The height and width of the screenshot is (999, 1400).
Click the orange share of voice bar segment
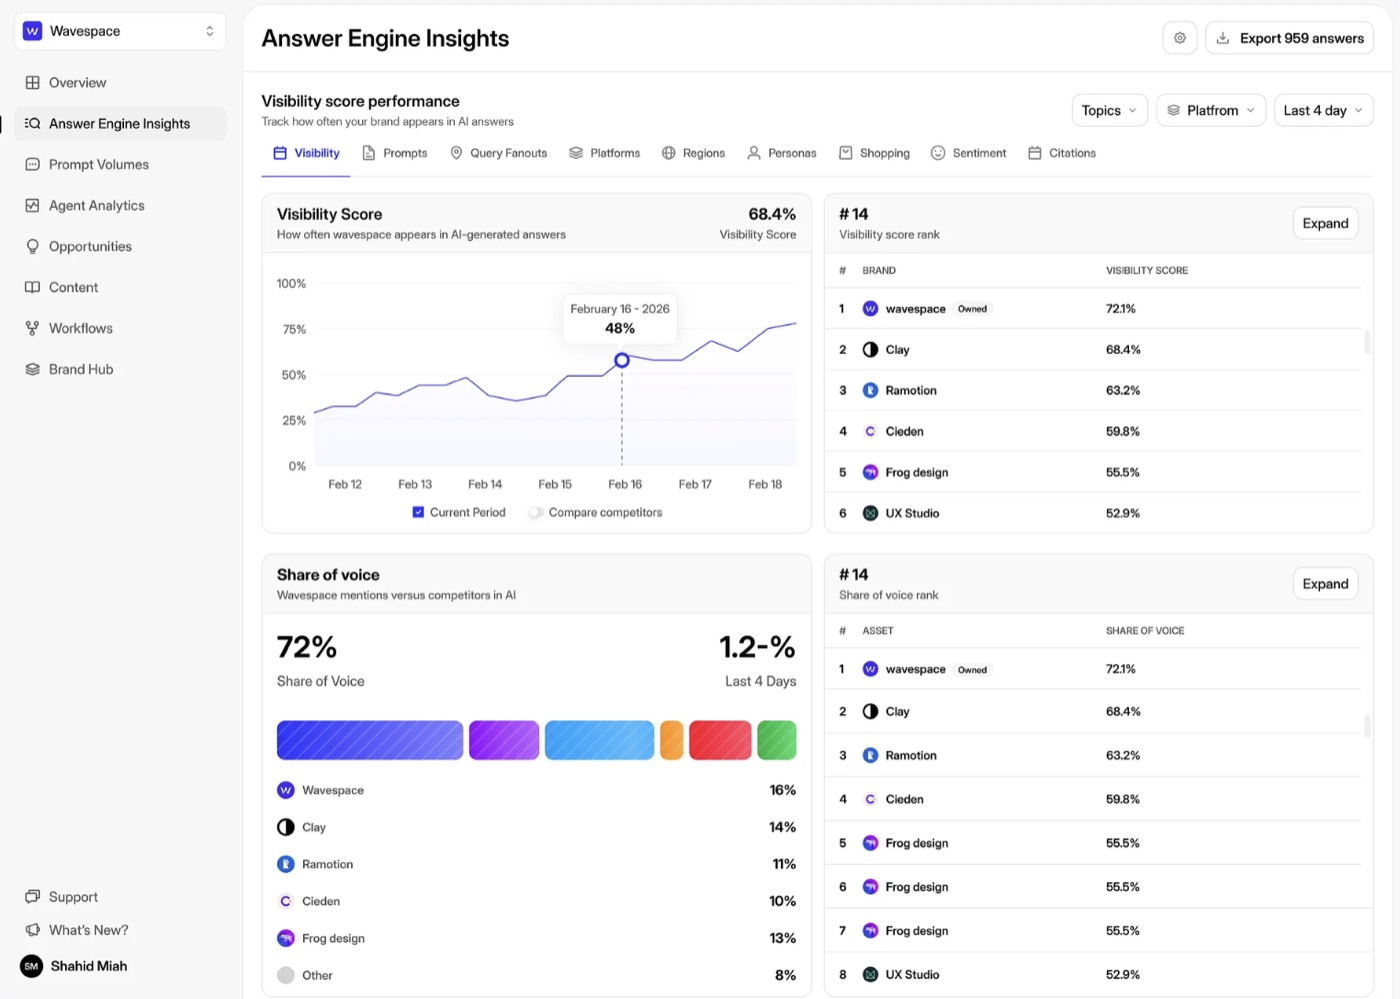(x=672, y=740)
